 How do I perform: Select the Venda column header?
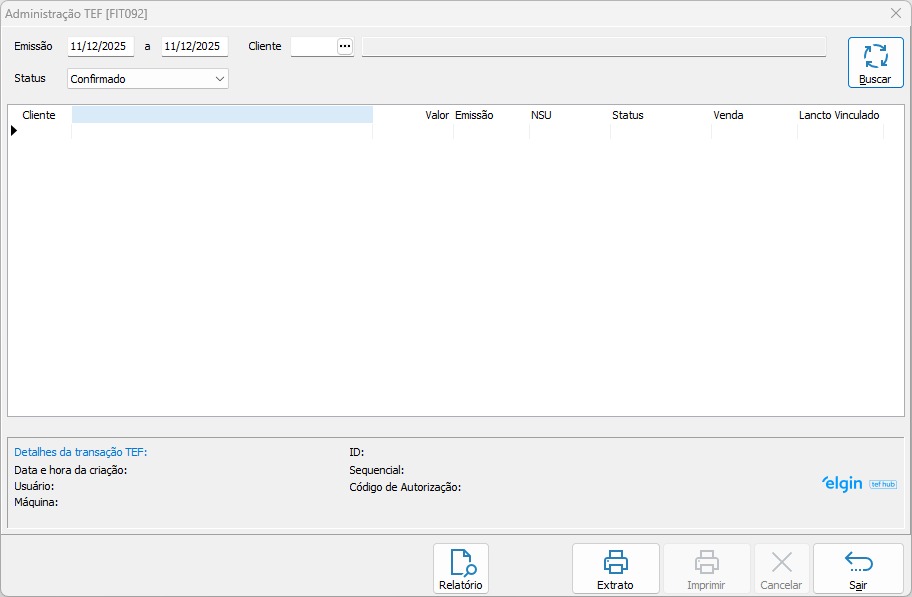pos(728,115)
